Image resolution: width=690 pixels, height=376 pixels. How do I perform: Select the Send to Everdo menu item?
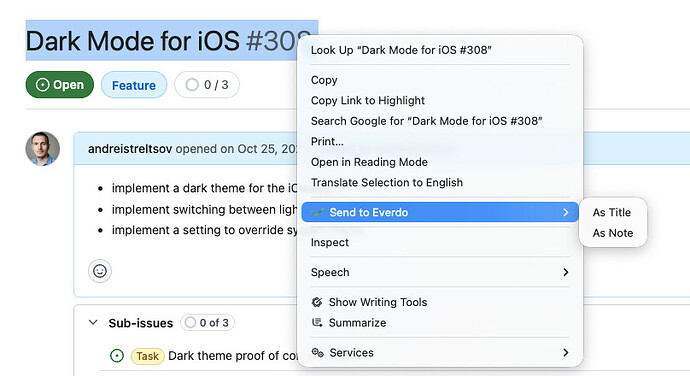coord(440,212)
